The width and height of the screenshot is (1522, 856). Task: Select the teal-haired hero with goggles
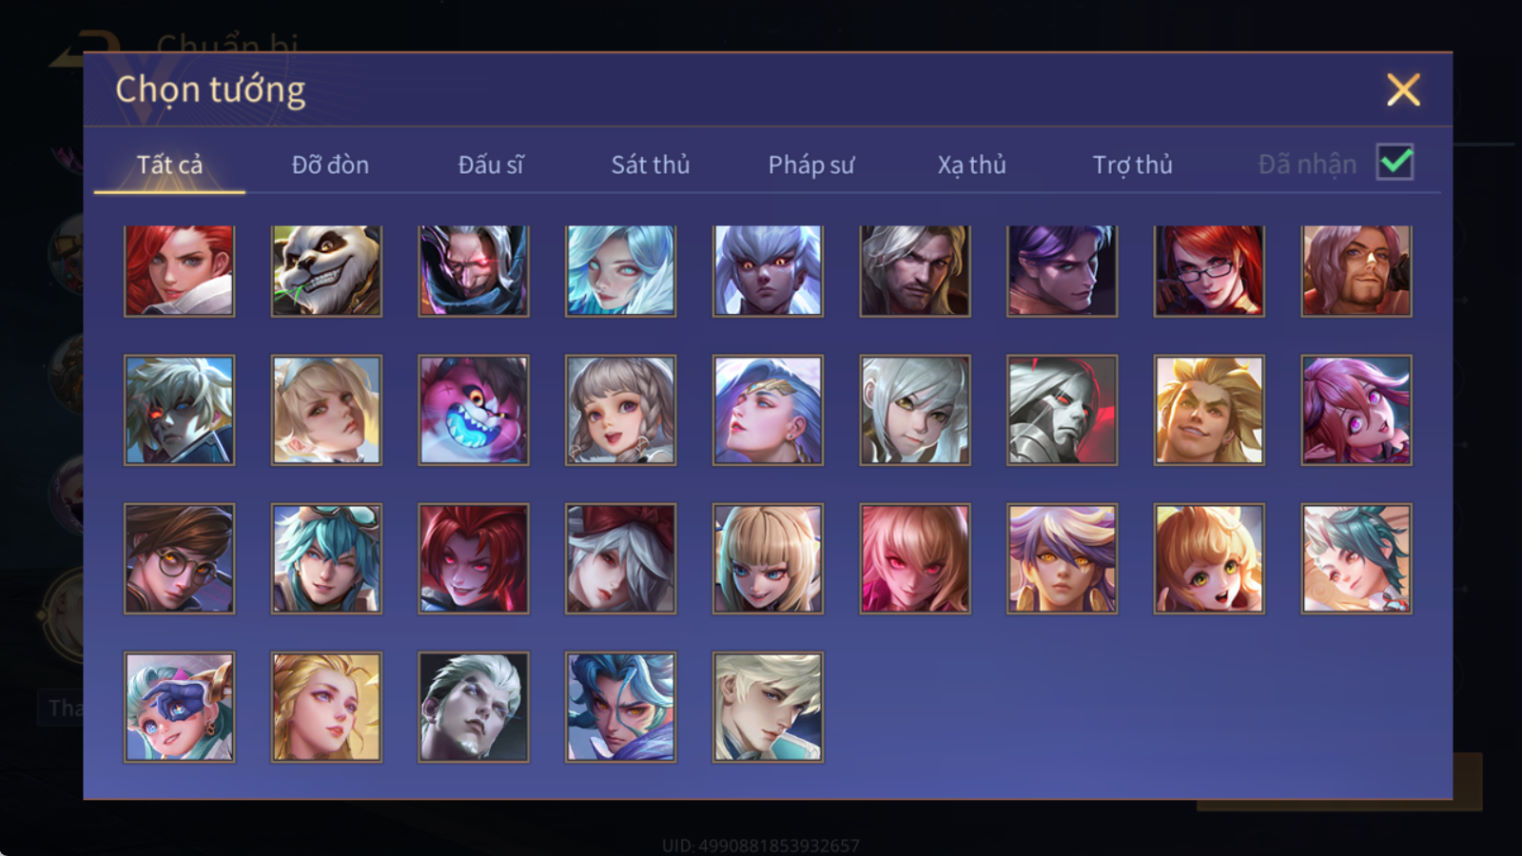pos(326,558)
